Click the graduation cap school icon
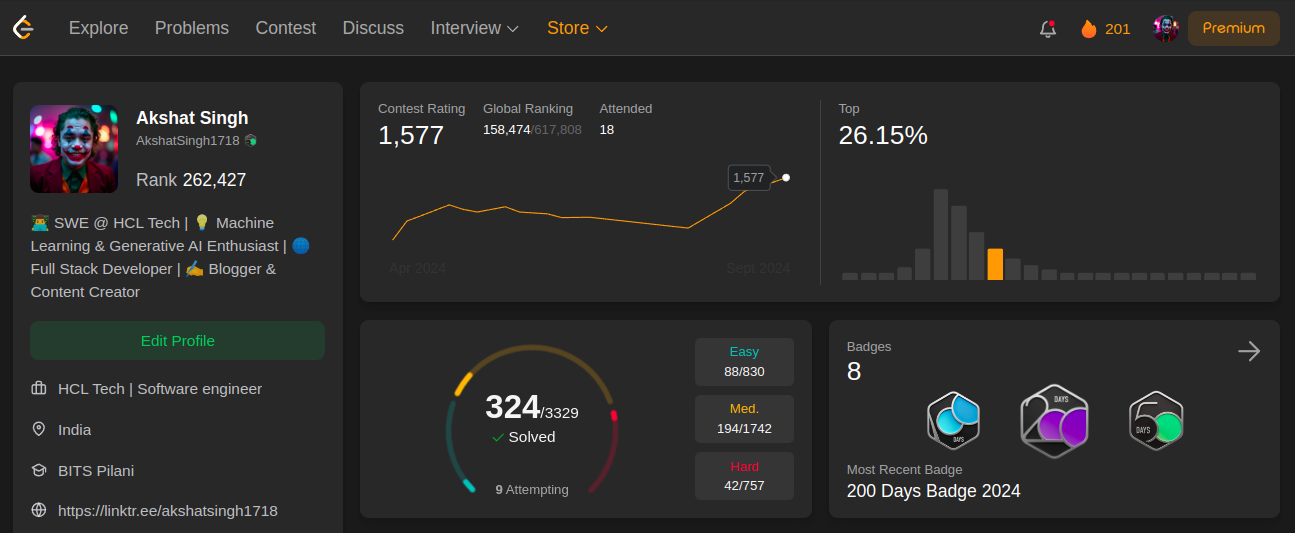 coord(39,470)
